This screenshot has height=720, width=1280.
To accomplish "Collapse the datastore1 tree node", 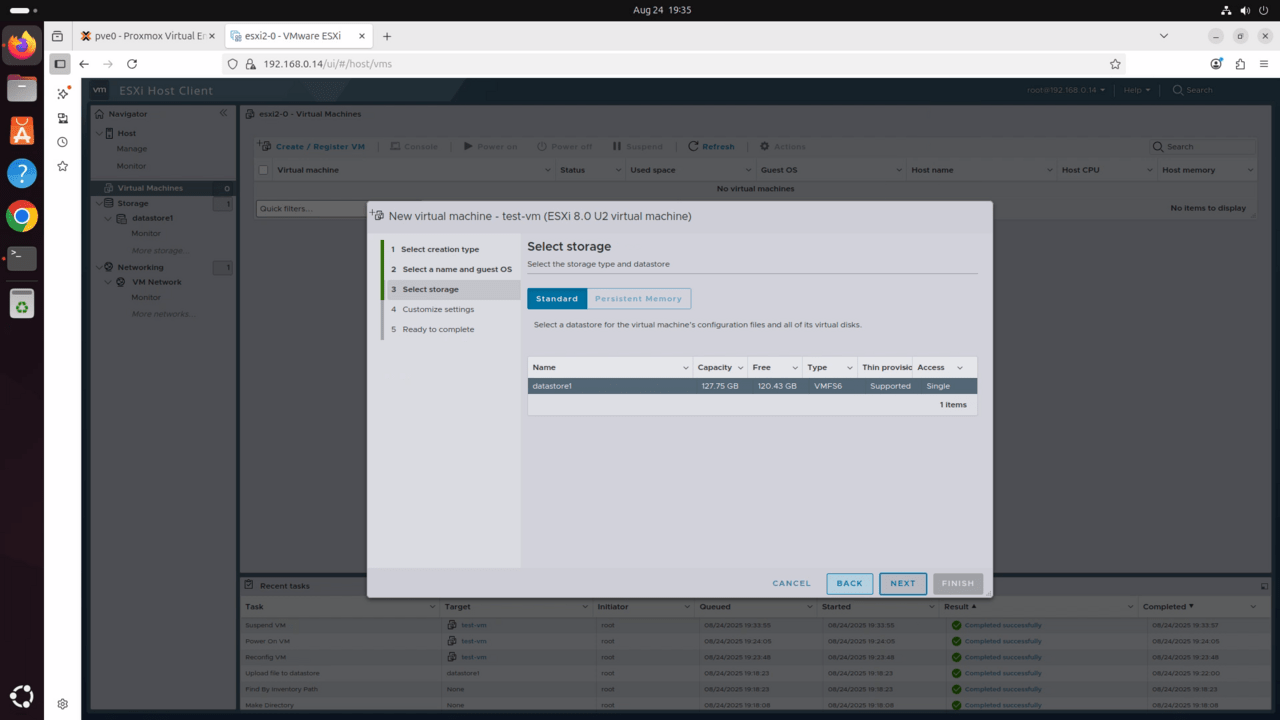I will (110, 218).
